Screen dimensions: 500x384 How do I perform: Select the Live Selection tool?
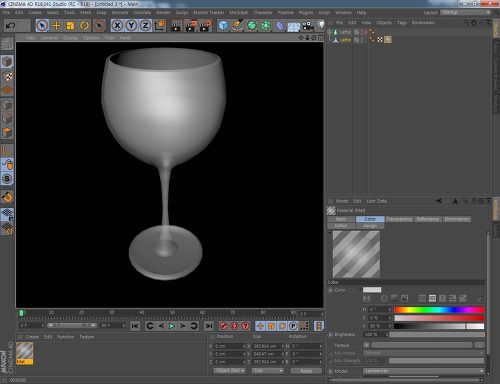coord(42,26)
